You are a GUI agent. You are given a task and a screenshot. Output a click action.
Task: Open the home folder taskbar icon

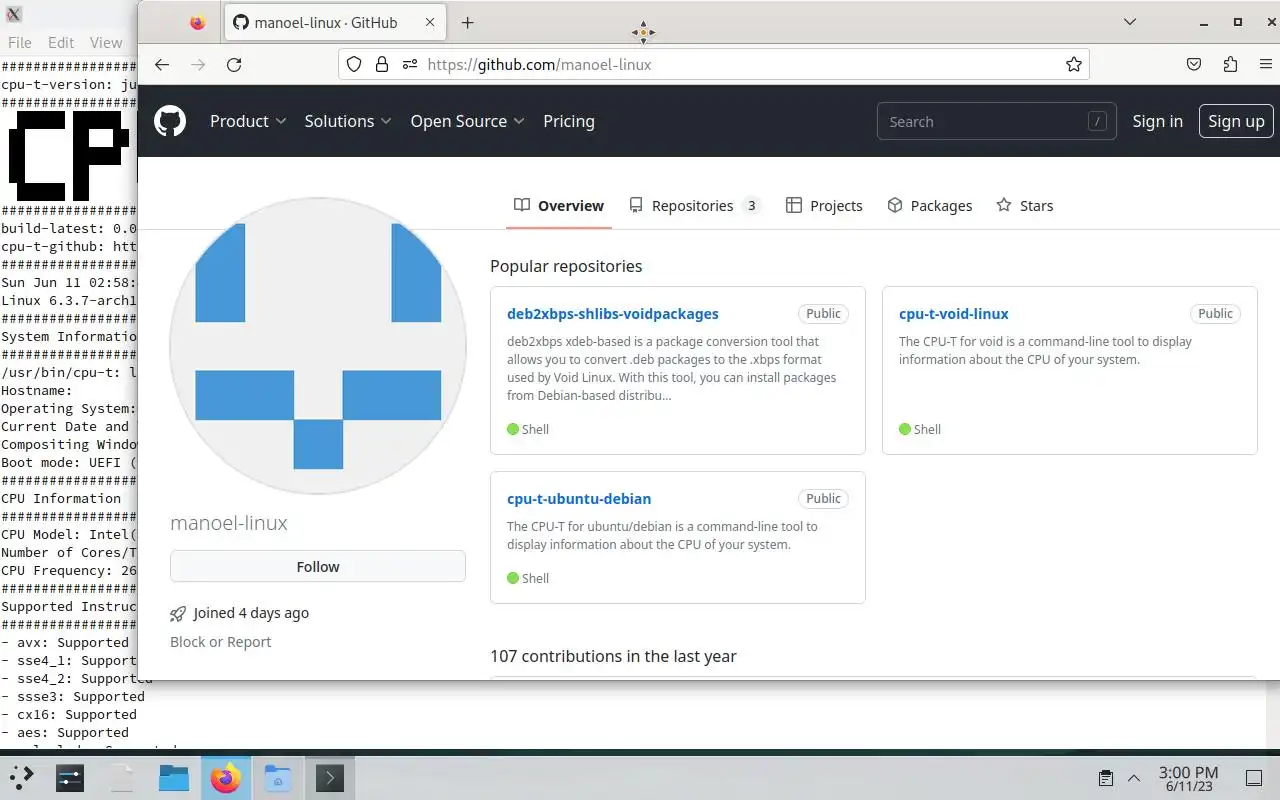pos(278,778)
